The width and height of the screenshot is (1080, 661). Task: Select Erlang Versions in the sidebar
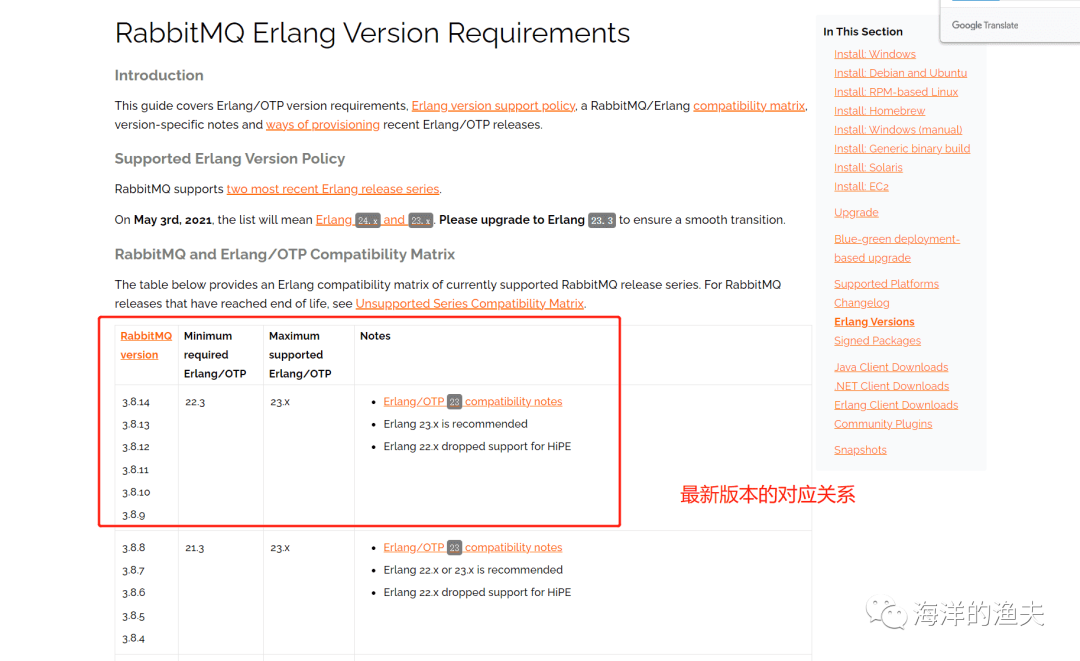(x=874, y=322)
